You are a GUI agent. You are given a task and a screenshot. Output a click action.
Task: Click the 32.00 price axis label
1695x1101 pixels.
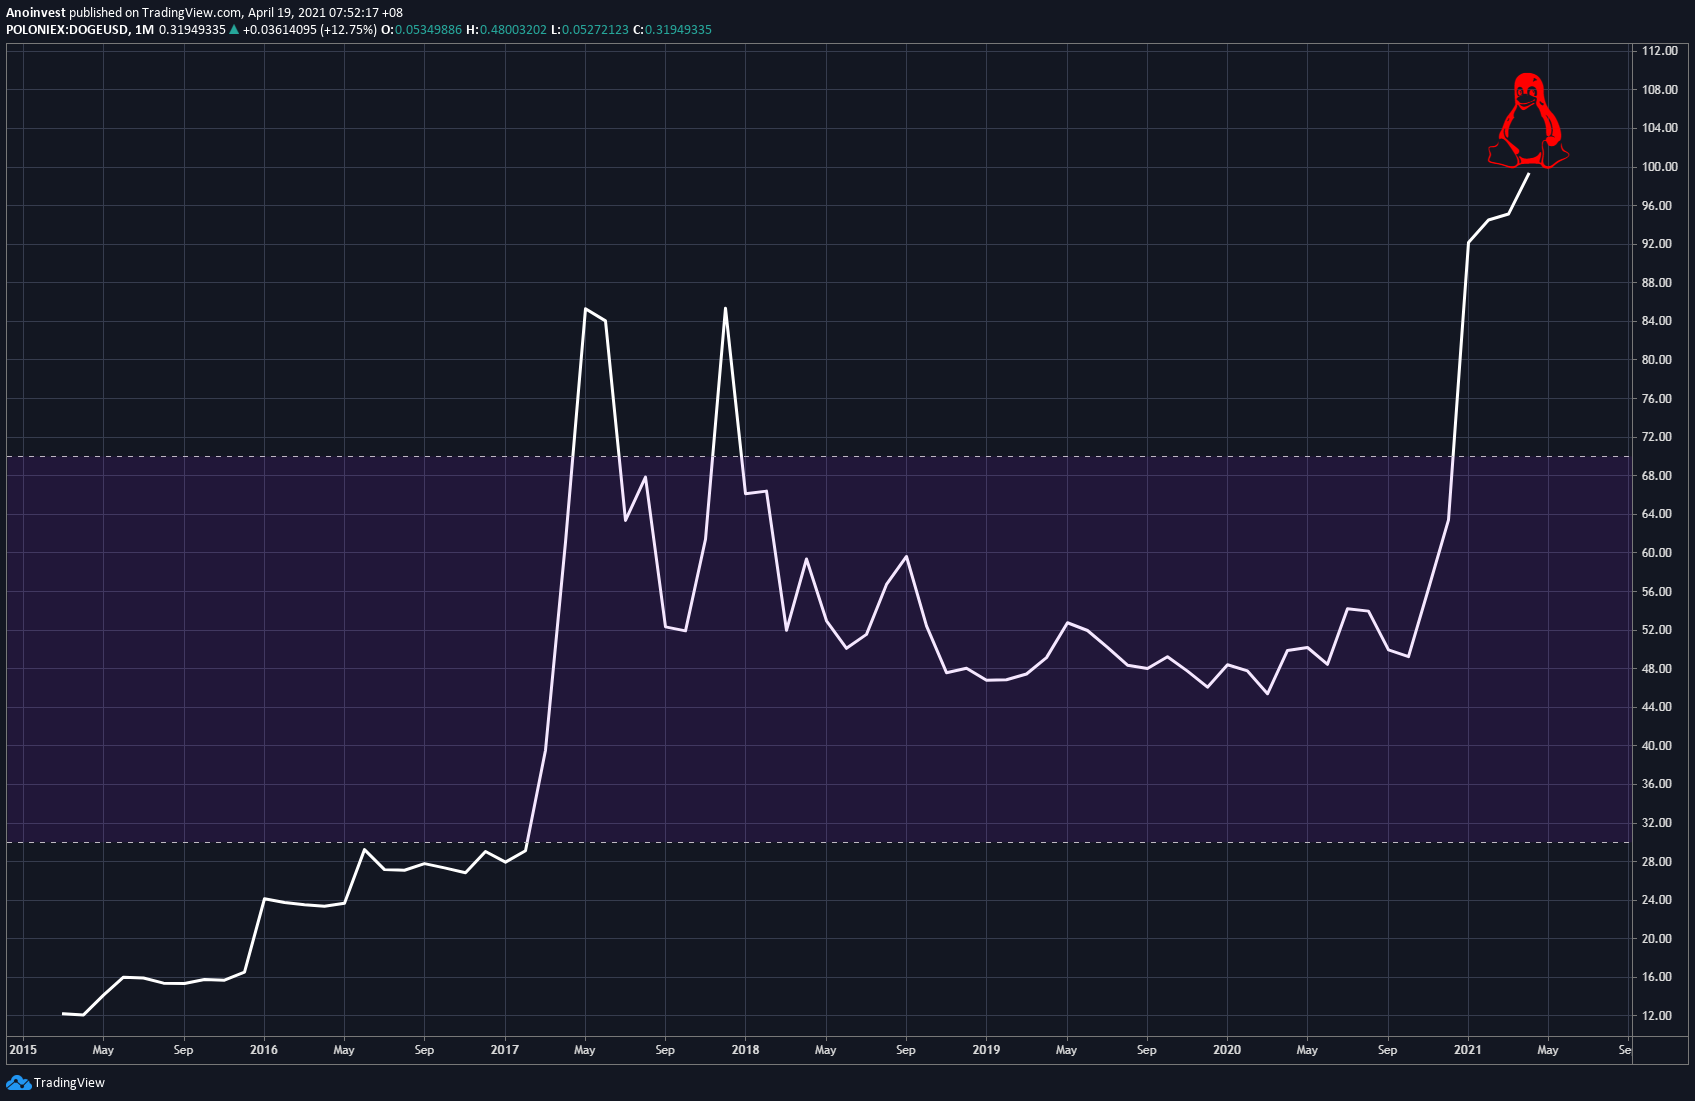coord(1656,823)
